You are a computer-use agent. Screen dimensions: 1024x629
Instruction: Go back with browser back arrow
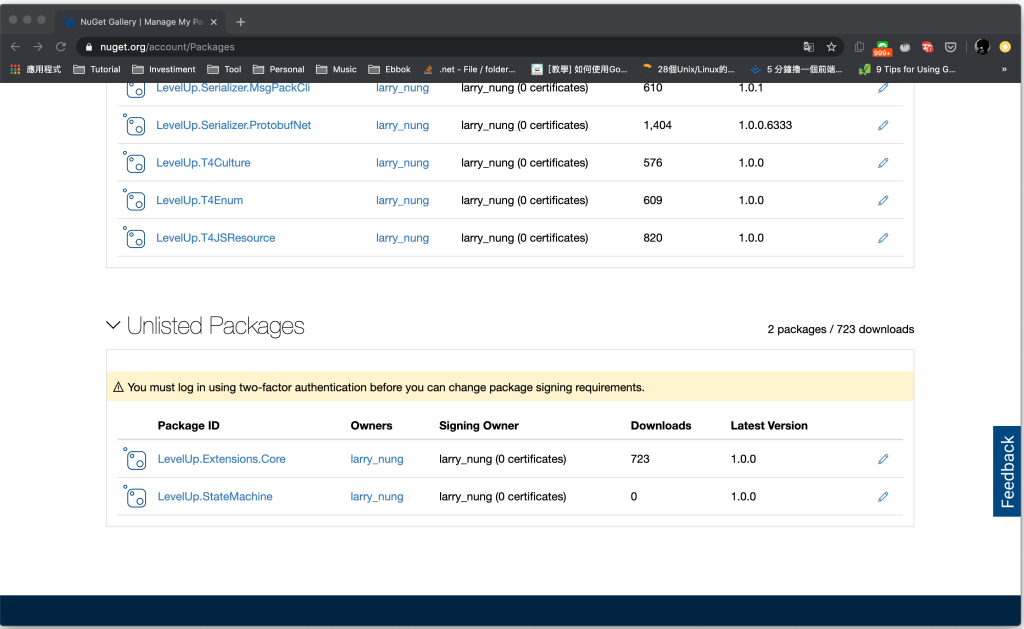(16, 46)
